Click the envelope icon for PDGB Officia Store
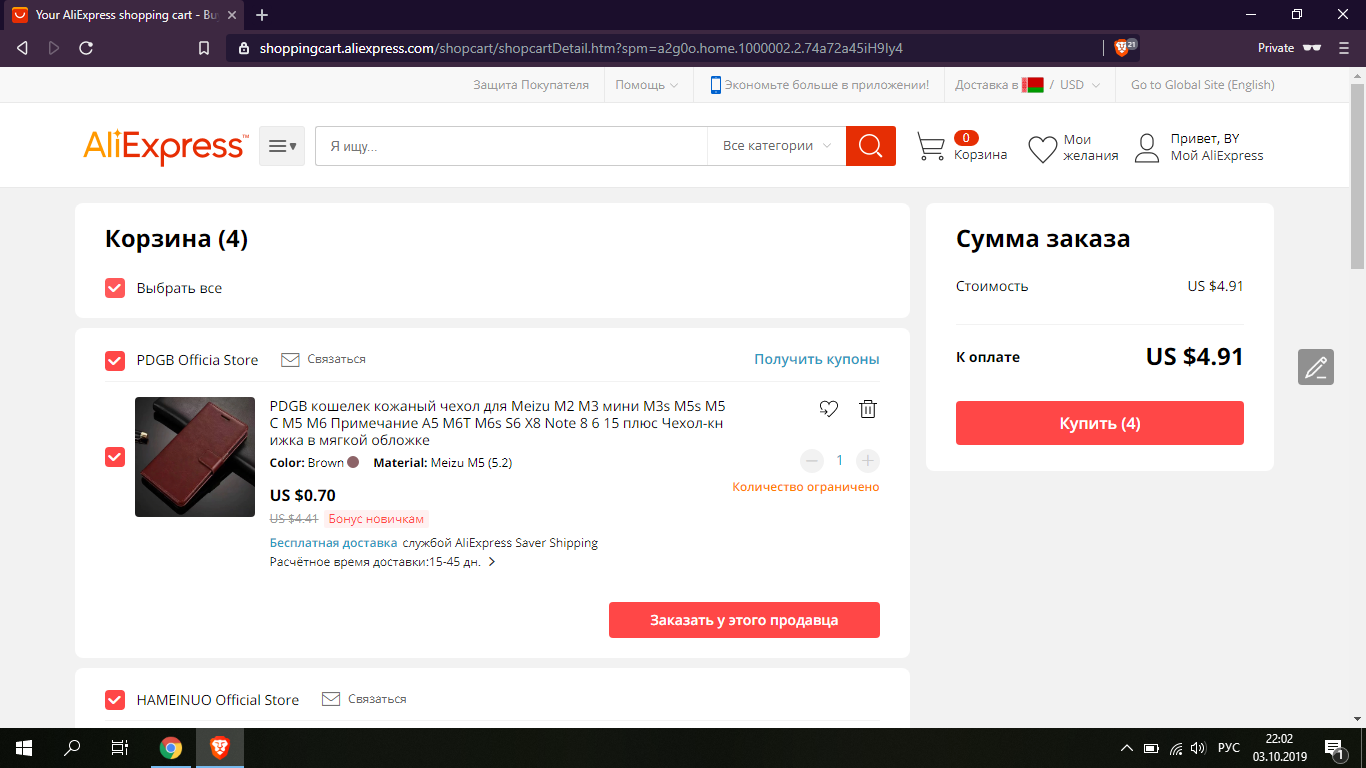Image resolution: width=1366 pixels, height=768 pixels. (x=290, y=359)
